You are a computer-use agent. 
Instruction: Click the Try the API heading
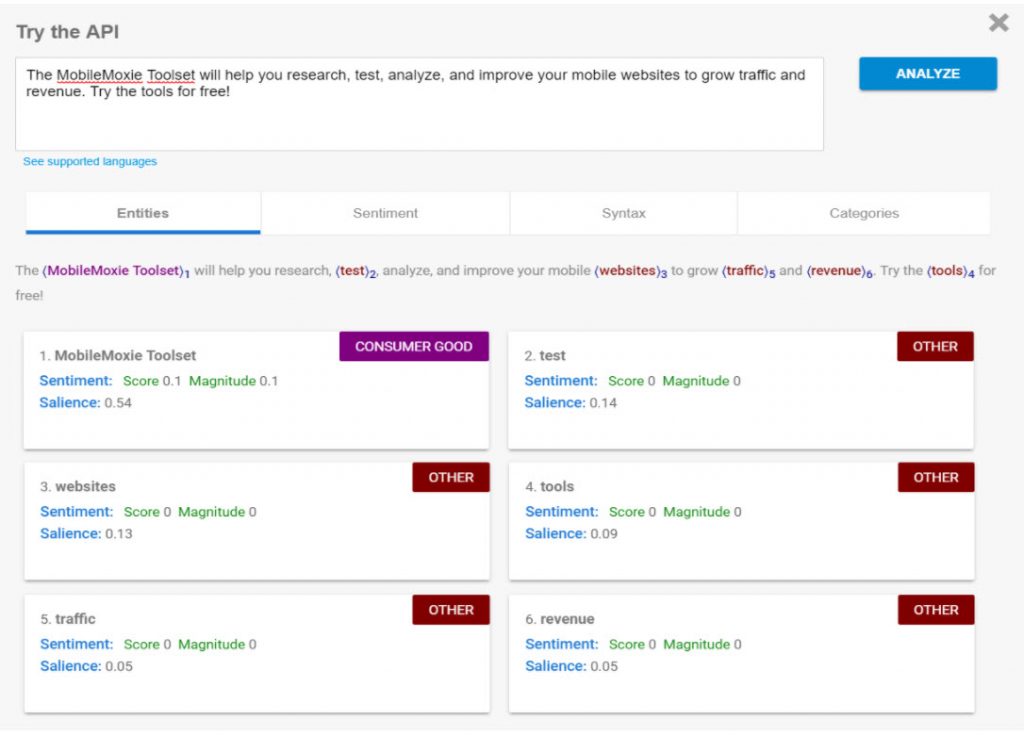[68, 31]
